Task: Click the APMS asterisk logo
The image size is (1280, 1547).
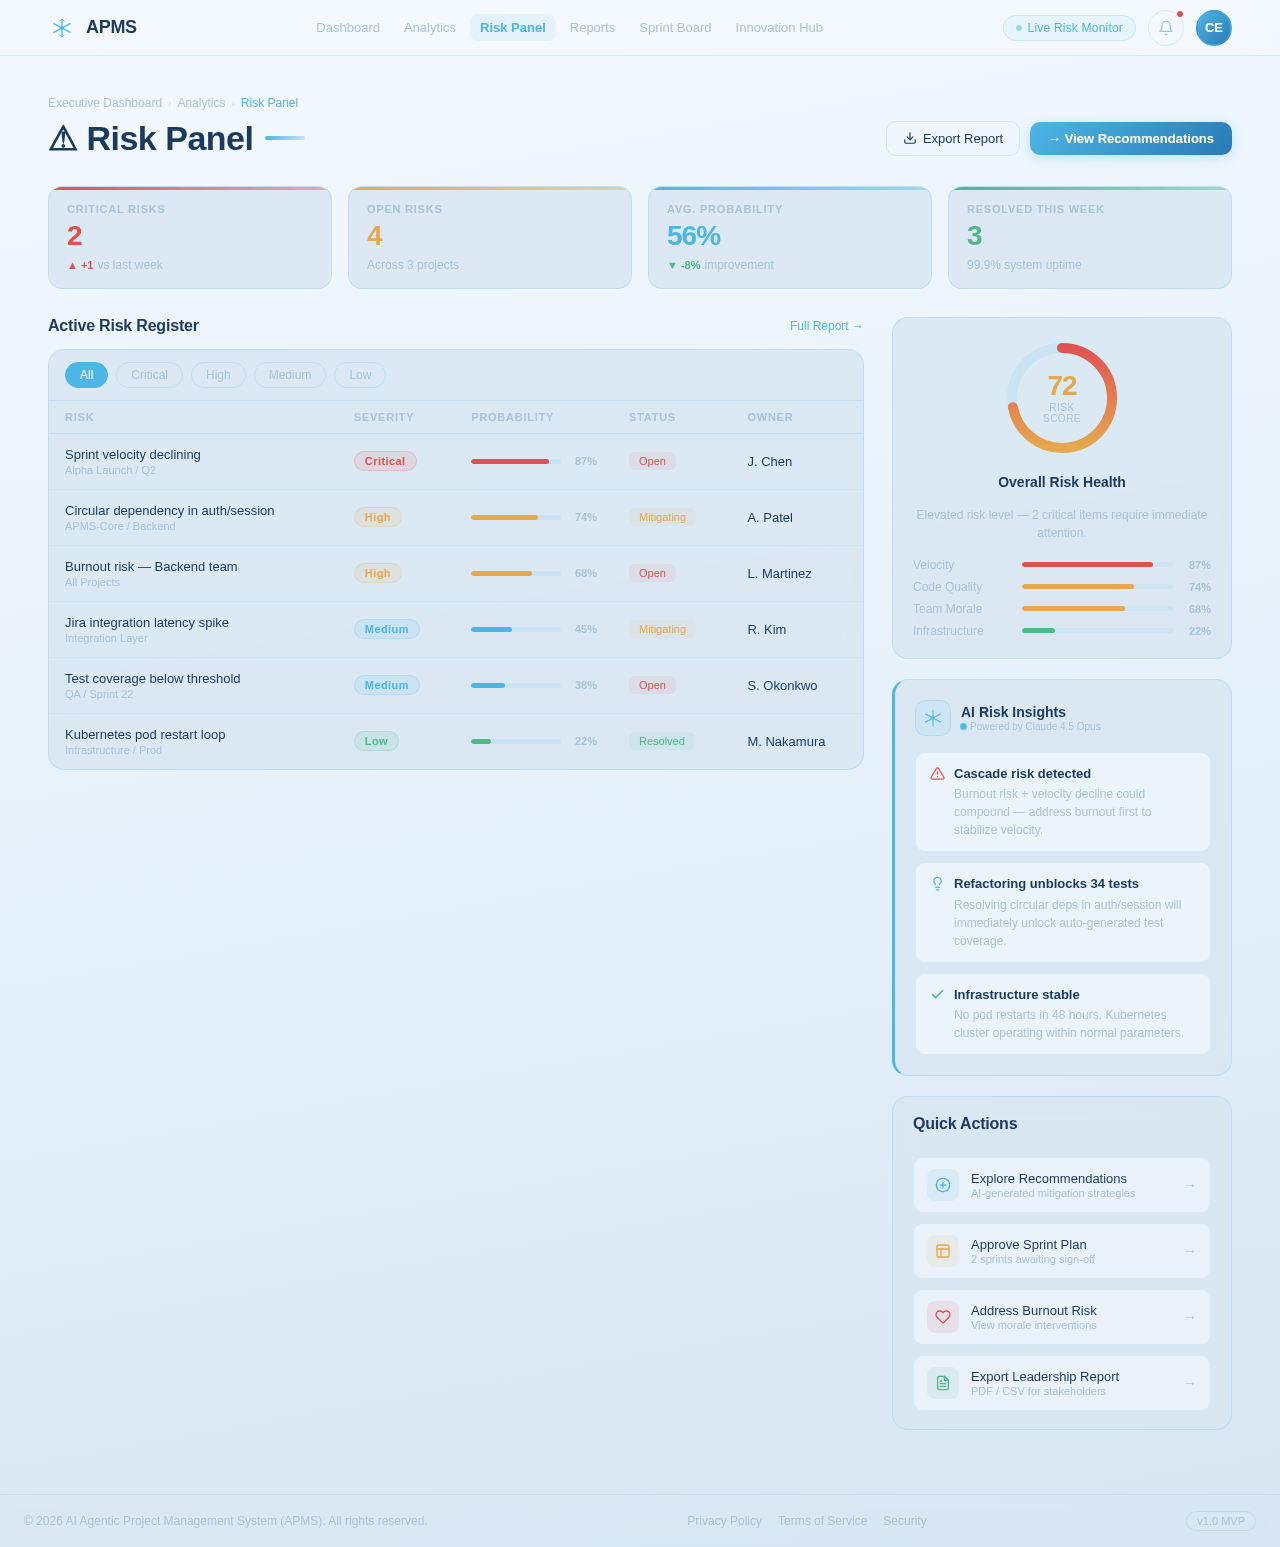Action: 61,28
